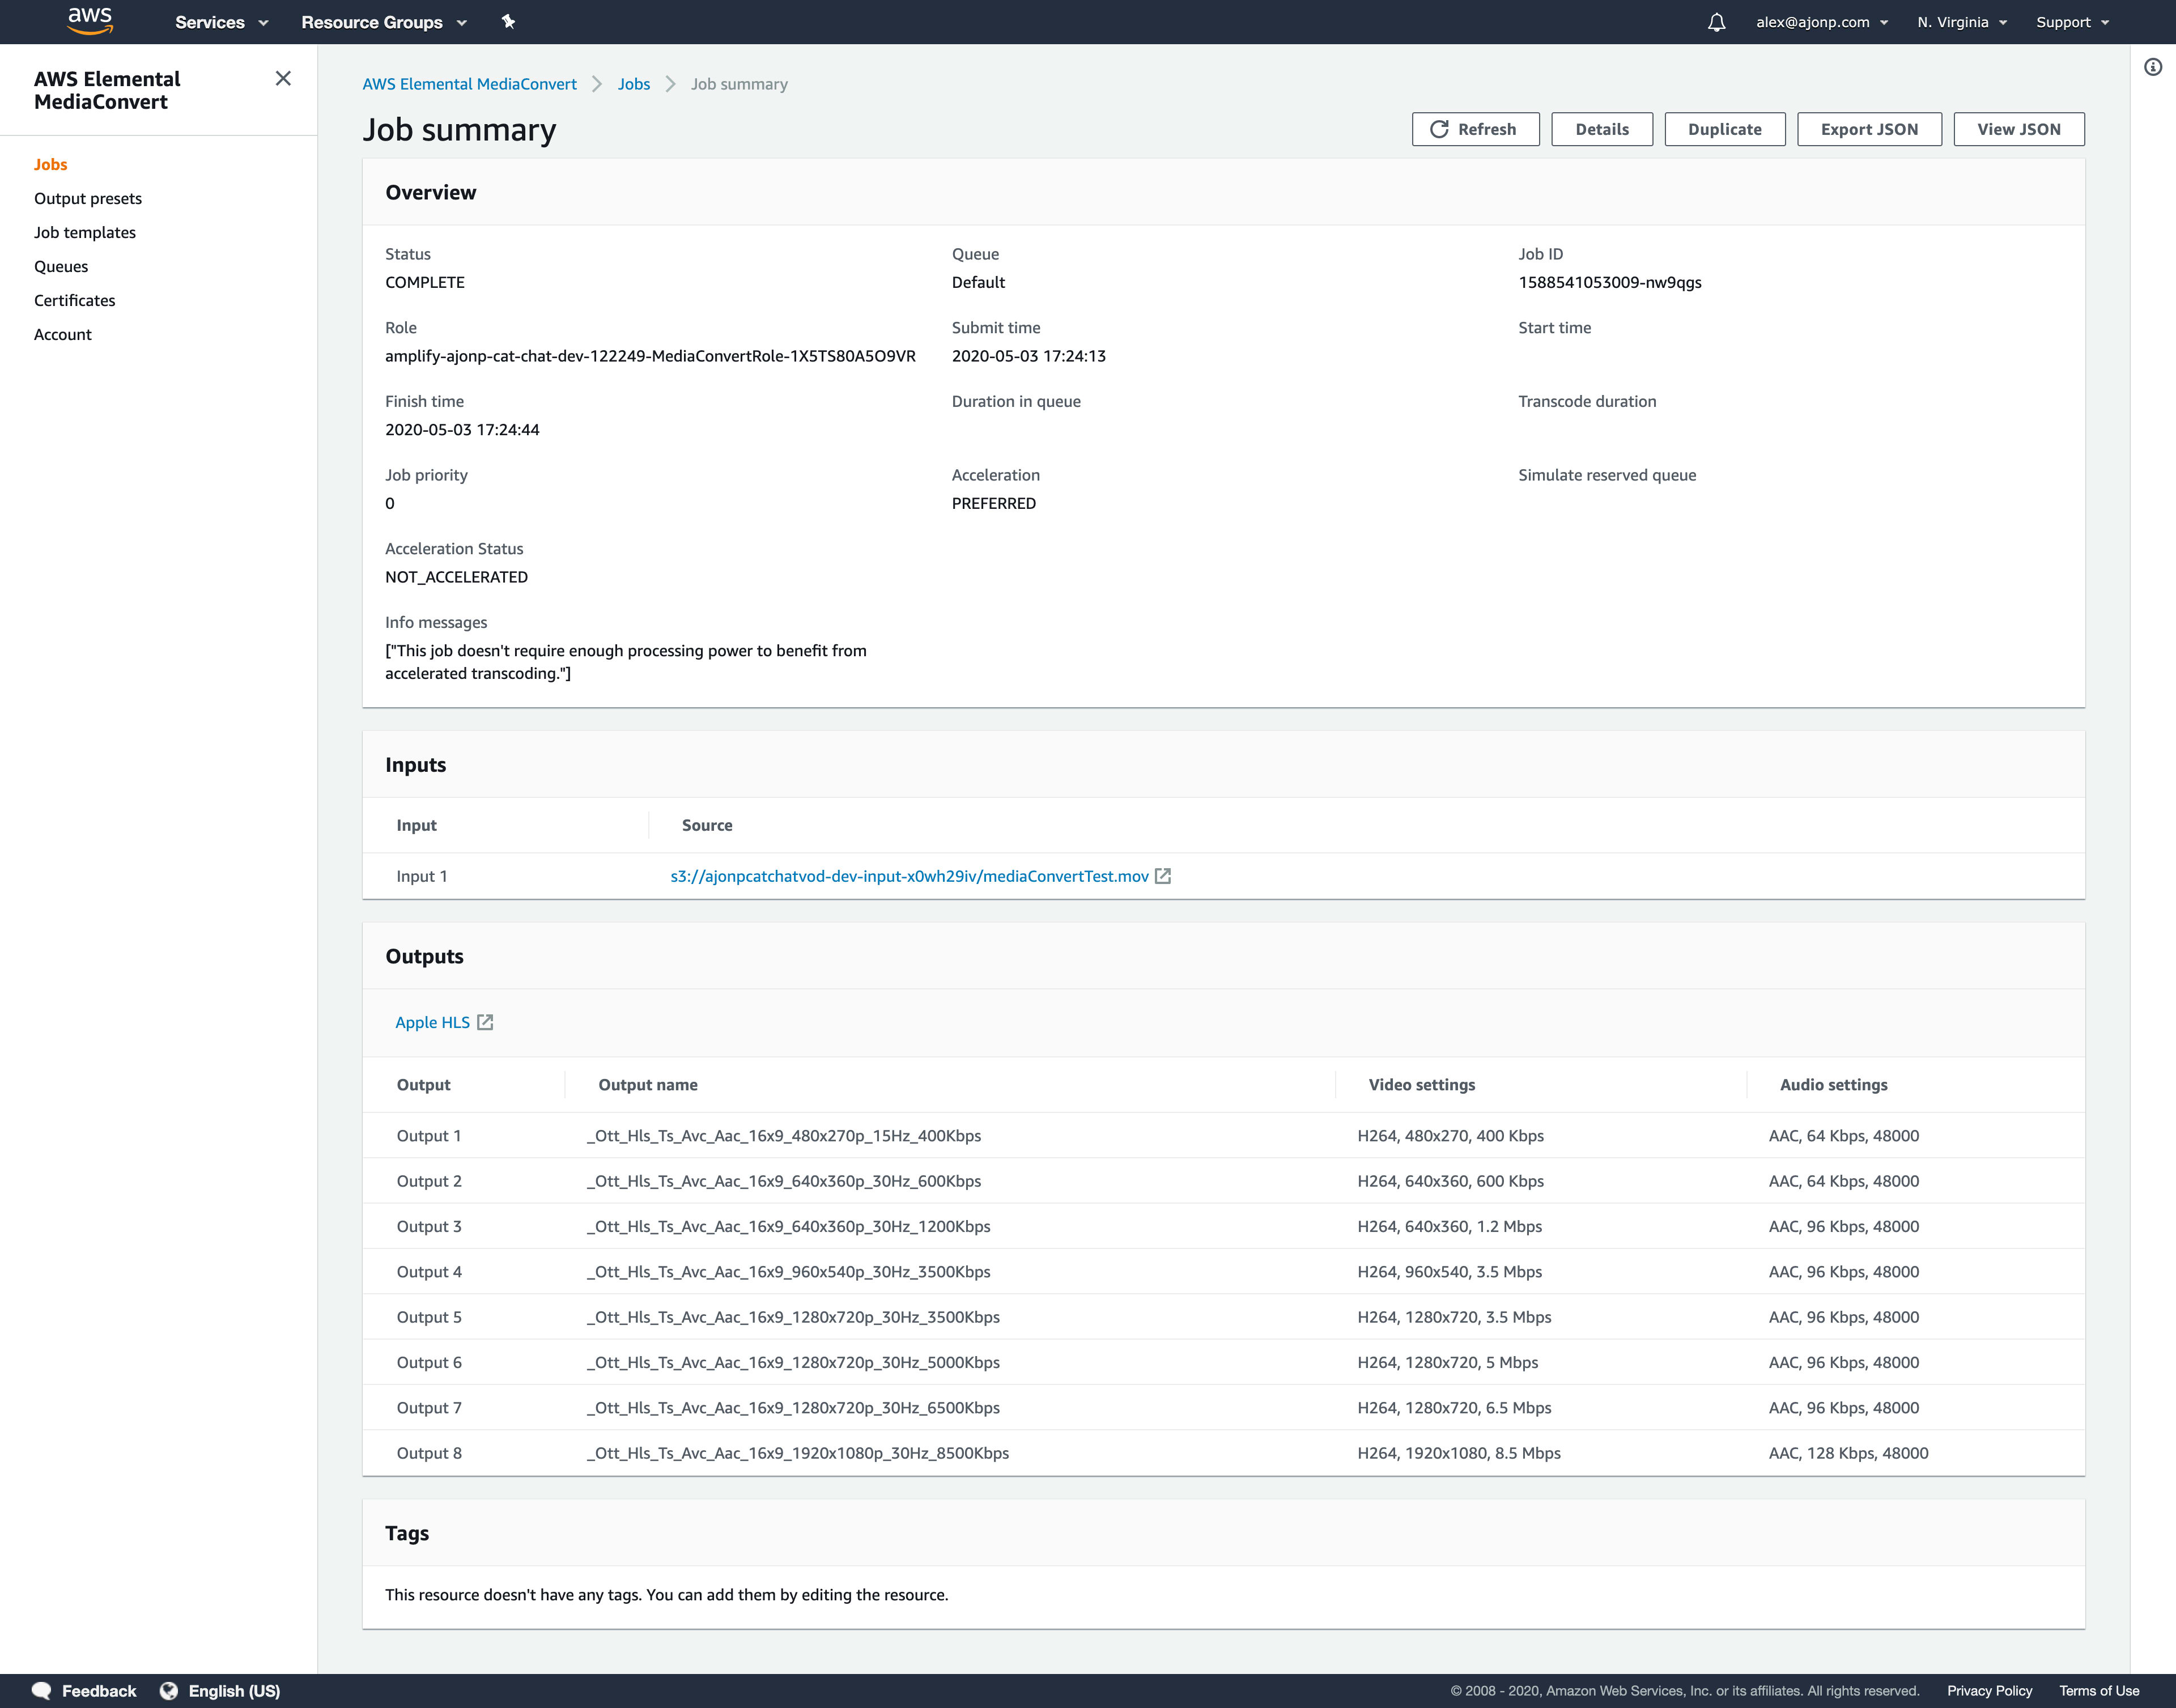Viewport: 2176px width, 1708px height.
Task: Open the Terms of Use footer link
Action: coord(2099,1690)
